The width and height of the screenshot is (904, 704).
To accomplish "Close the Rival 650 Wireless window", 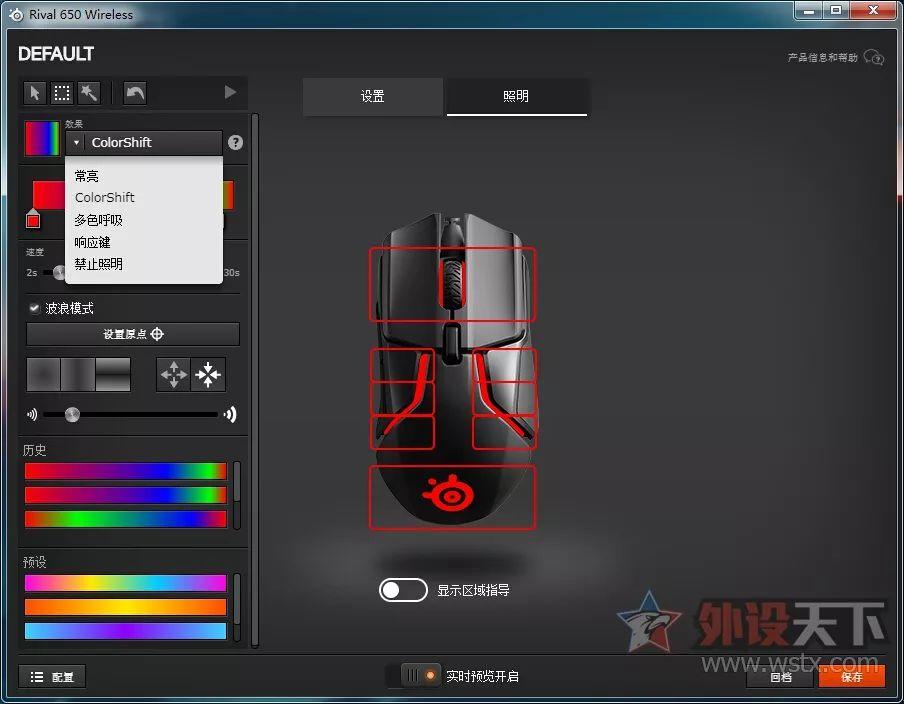I will click(x=873, y=11).
